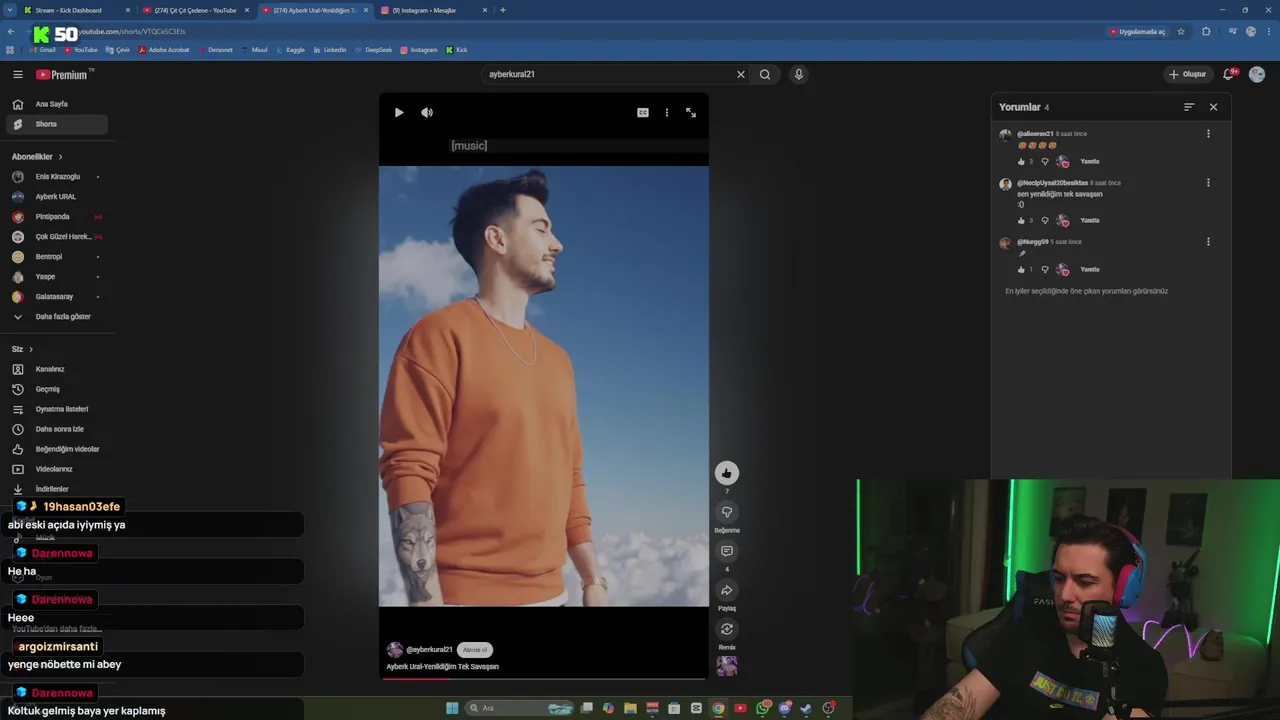Expand the Siz section arrow
Image resolution: width=1280 pixels, height=720 pixels.
point(31,349)
